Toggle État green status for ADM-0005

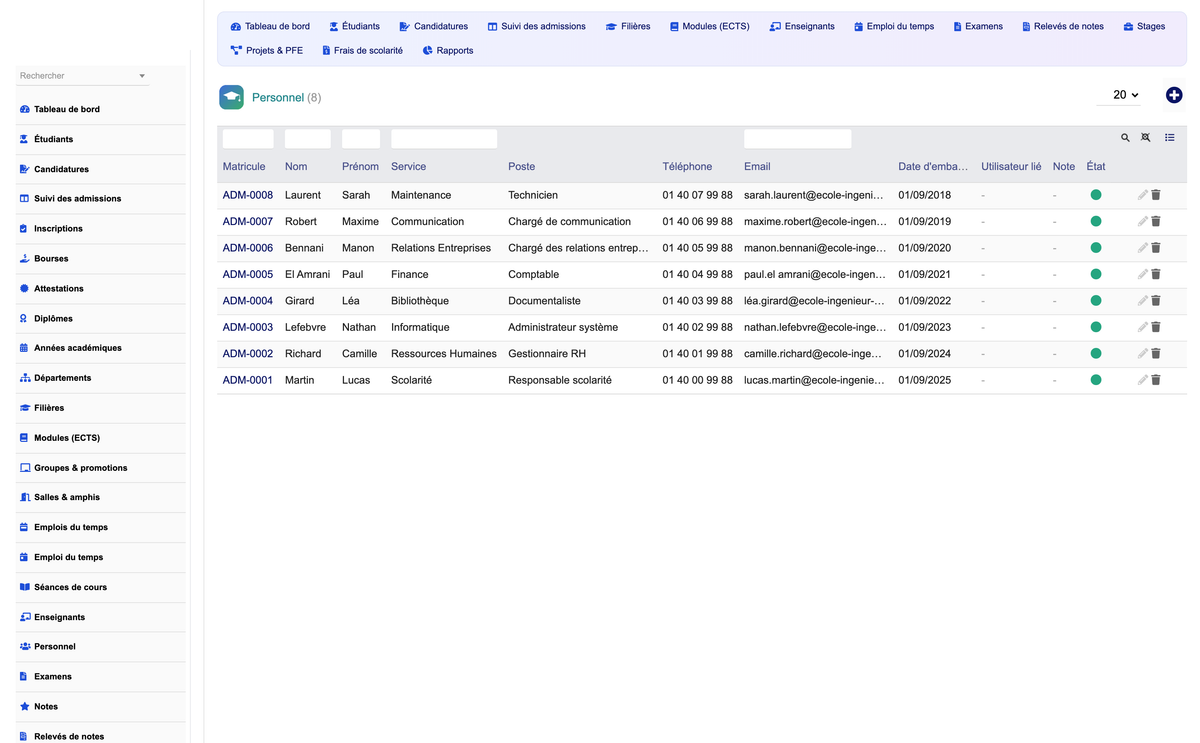tap(1096, 274)
